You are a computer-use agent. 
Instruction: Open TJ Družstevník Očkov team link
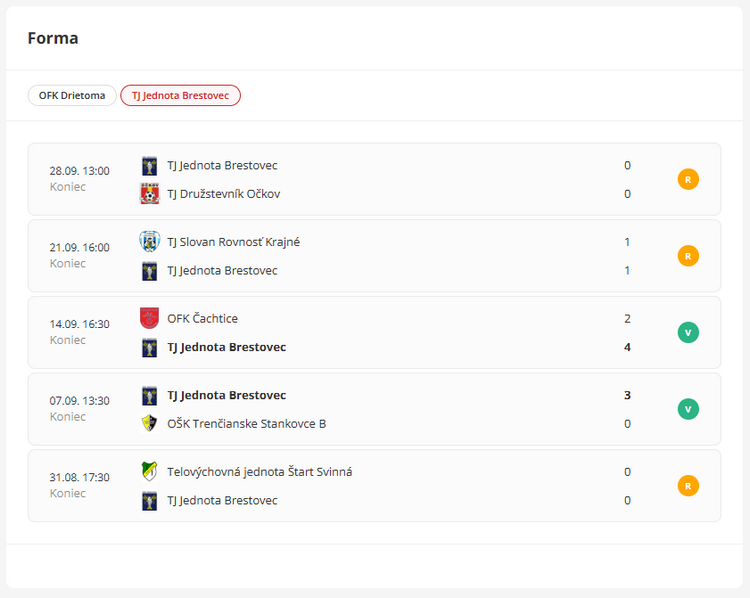223,194
